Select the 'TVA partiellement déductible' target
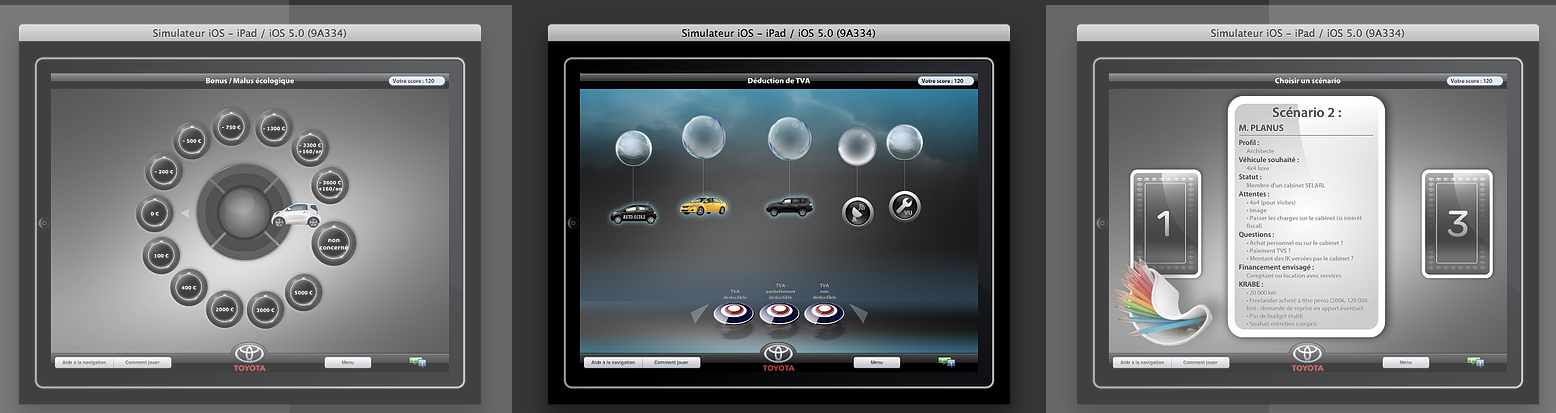 (779, 313)
